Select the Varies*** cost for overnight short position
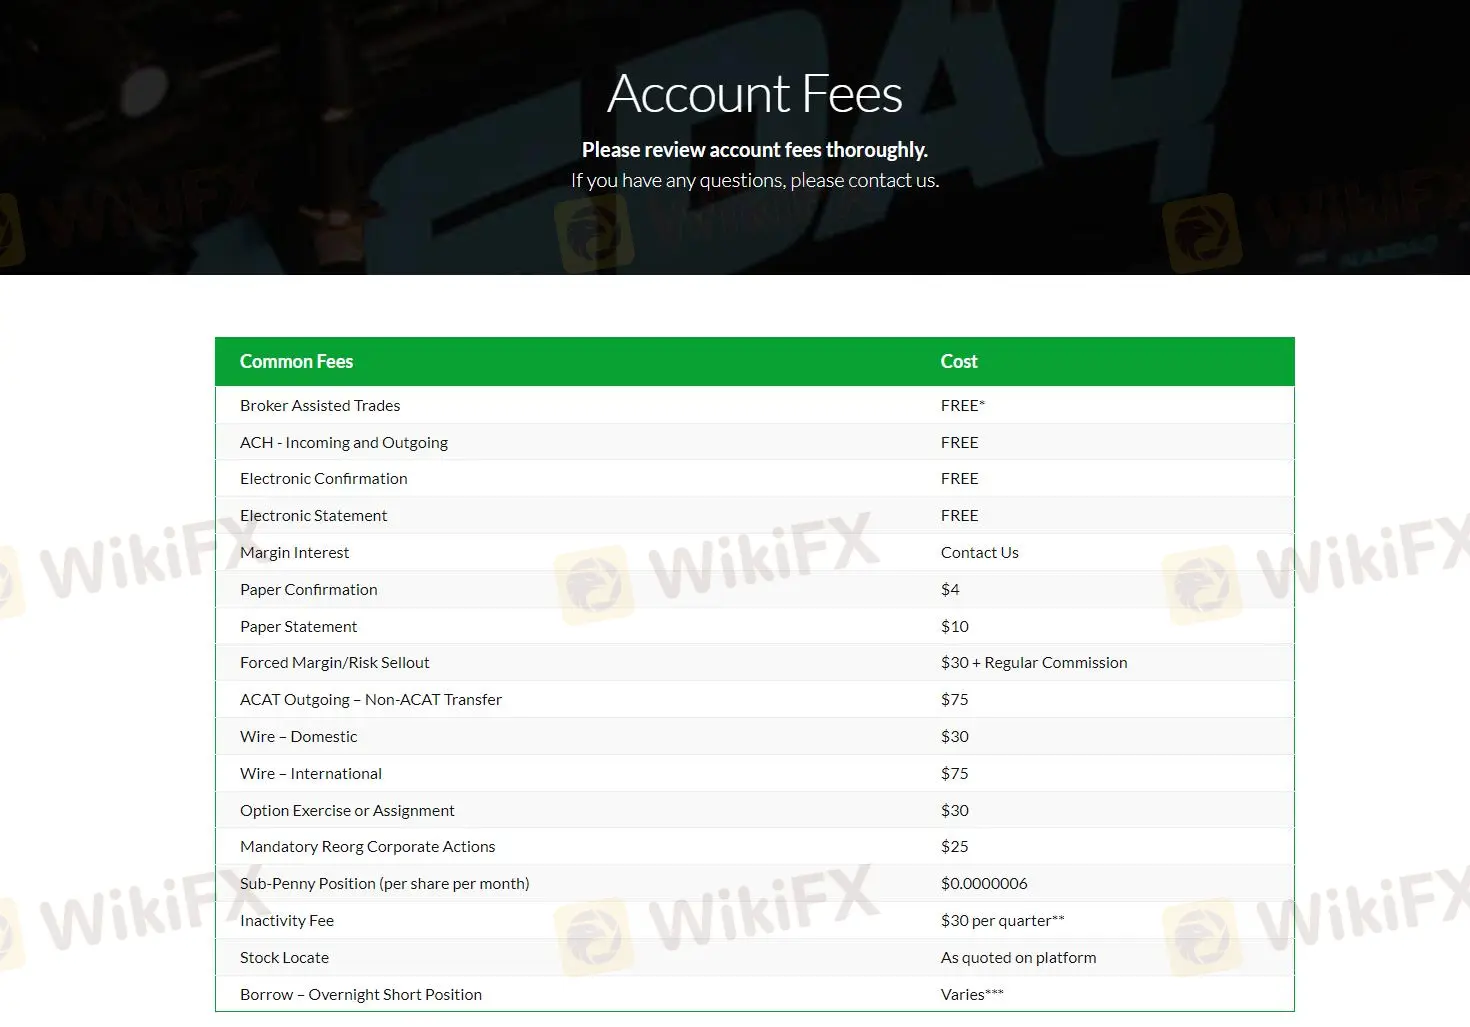The image size is (1470, 1027). 971,994
